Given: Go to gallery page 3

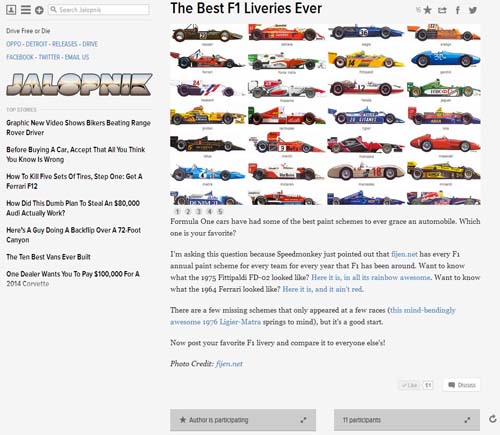Looking at the screenshot, I should point(199,211).
